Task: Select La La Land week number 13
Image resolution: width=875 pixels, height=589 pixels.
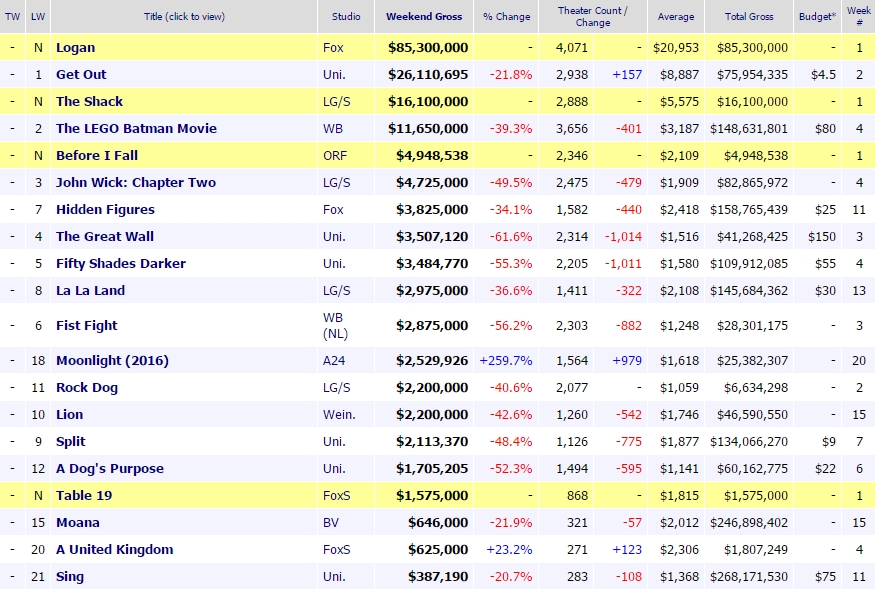Action: [x=859, y=290]
